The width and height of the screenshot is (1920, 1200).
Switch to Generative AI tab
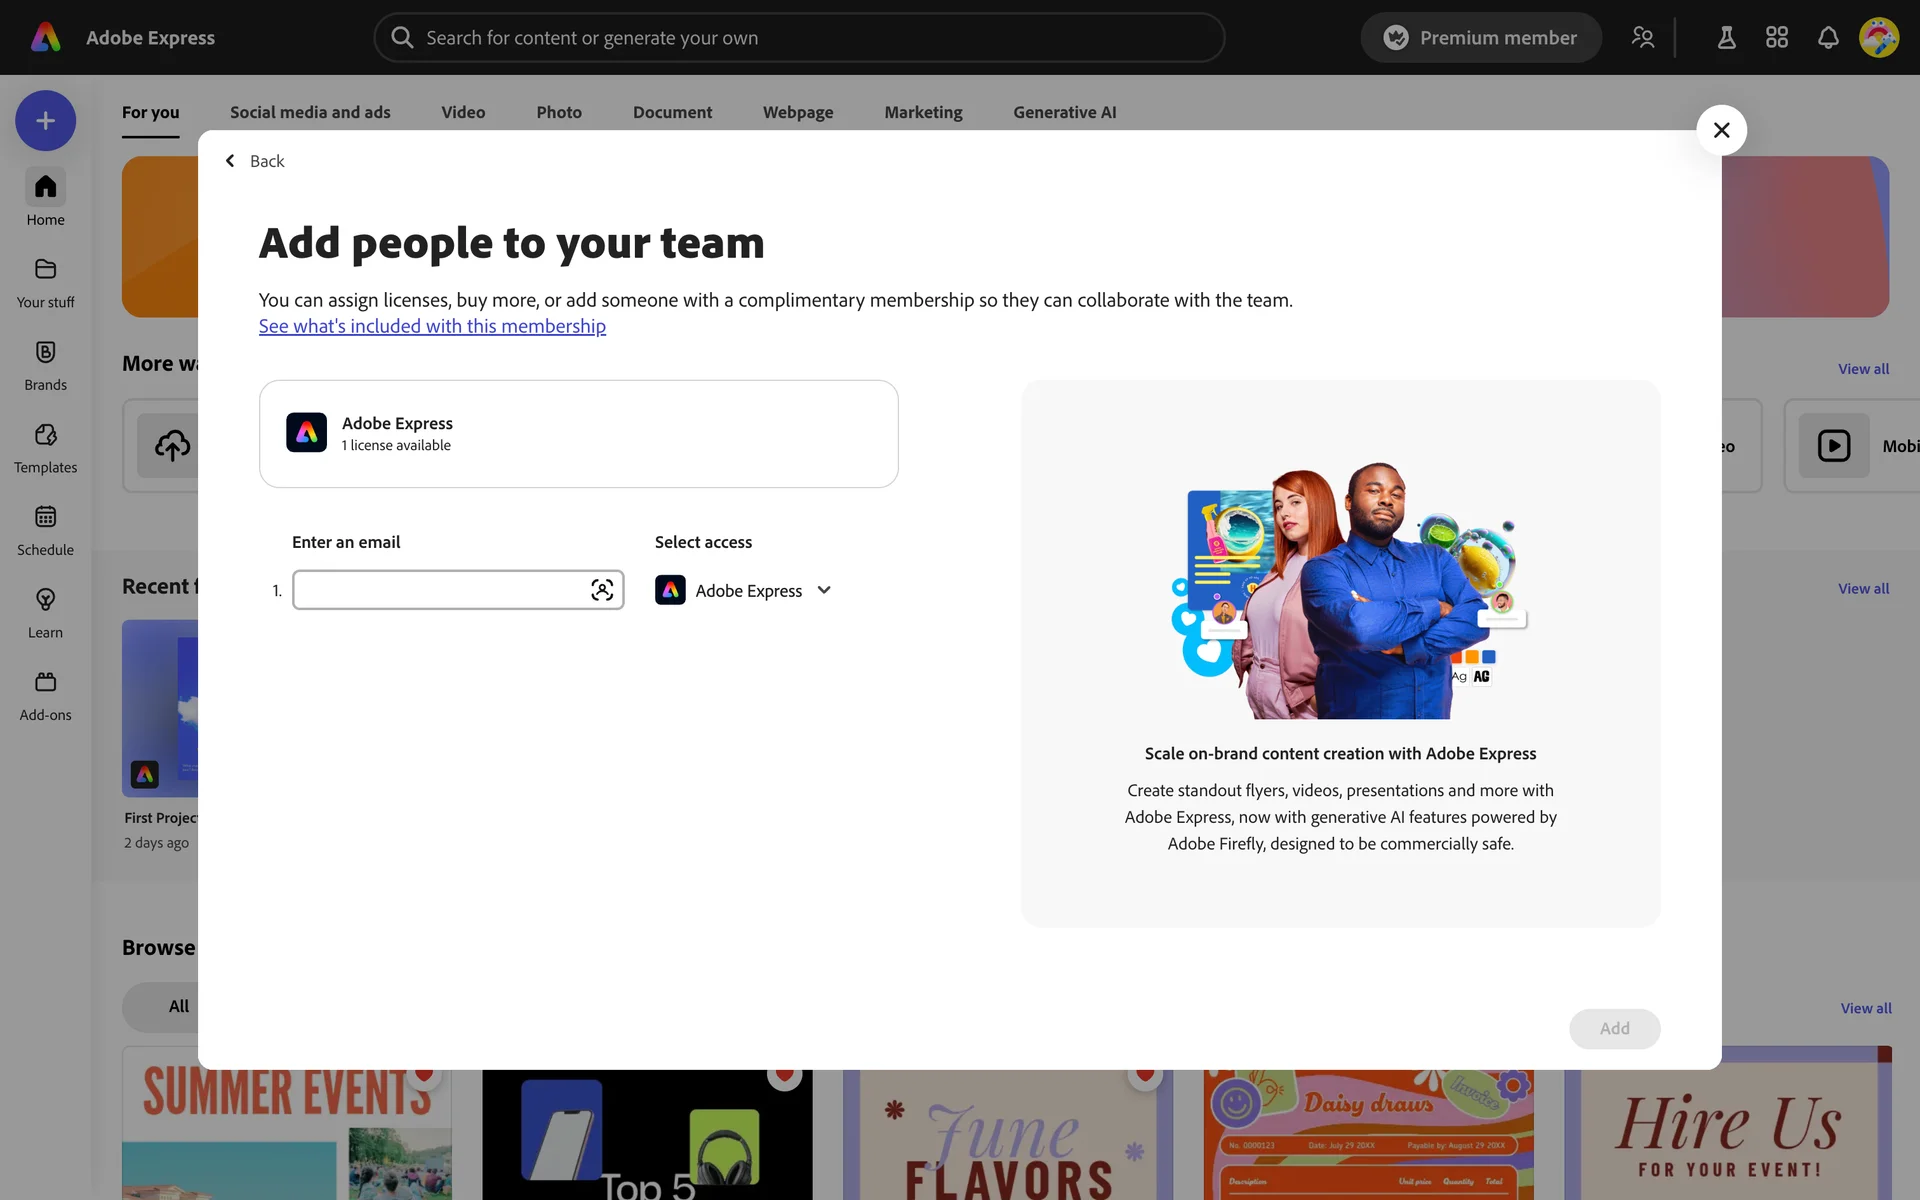click(x=1064, y=112)
